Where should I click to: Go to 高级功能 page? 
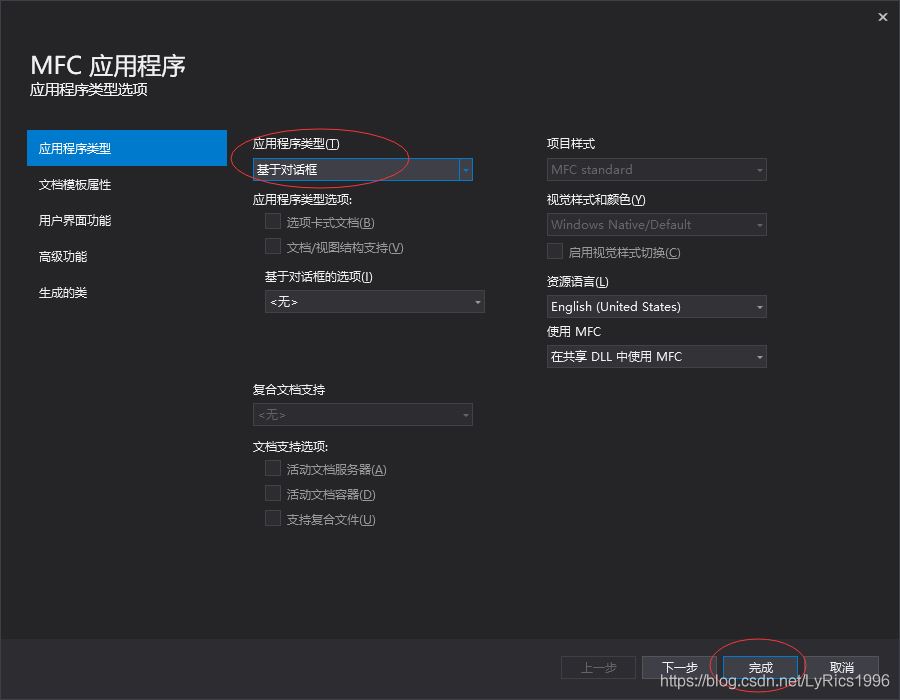[x=63, y=256]
